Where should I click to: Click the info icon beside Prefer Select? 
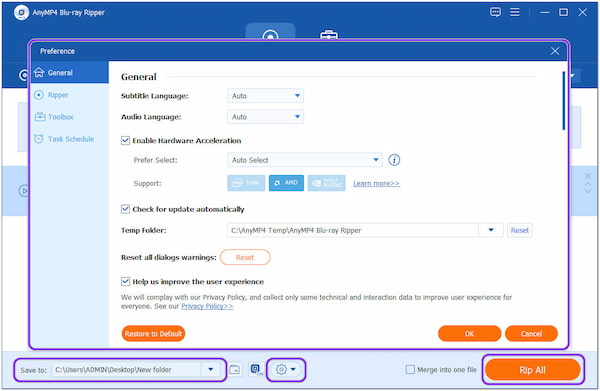[394, 160]
